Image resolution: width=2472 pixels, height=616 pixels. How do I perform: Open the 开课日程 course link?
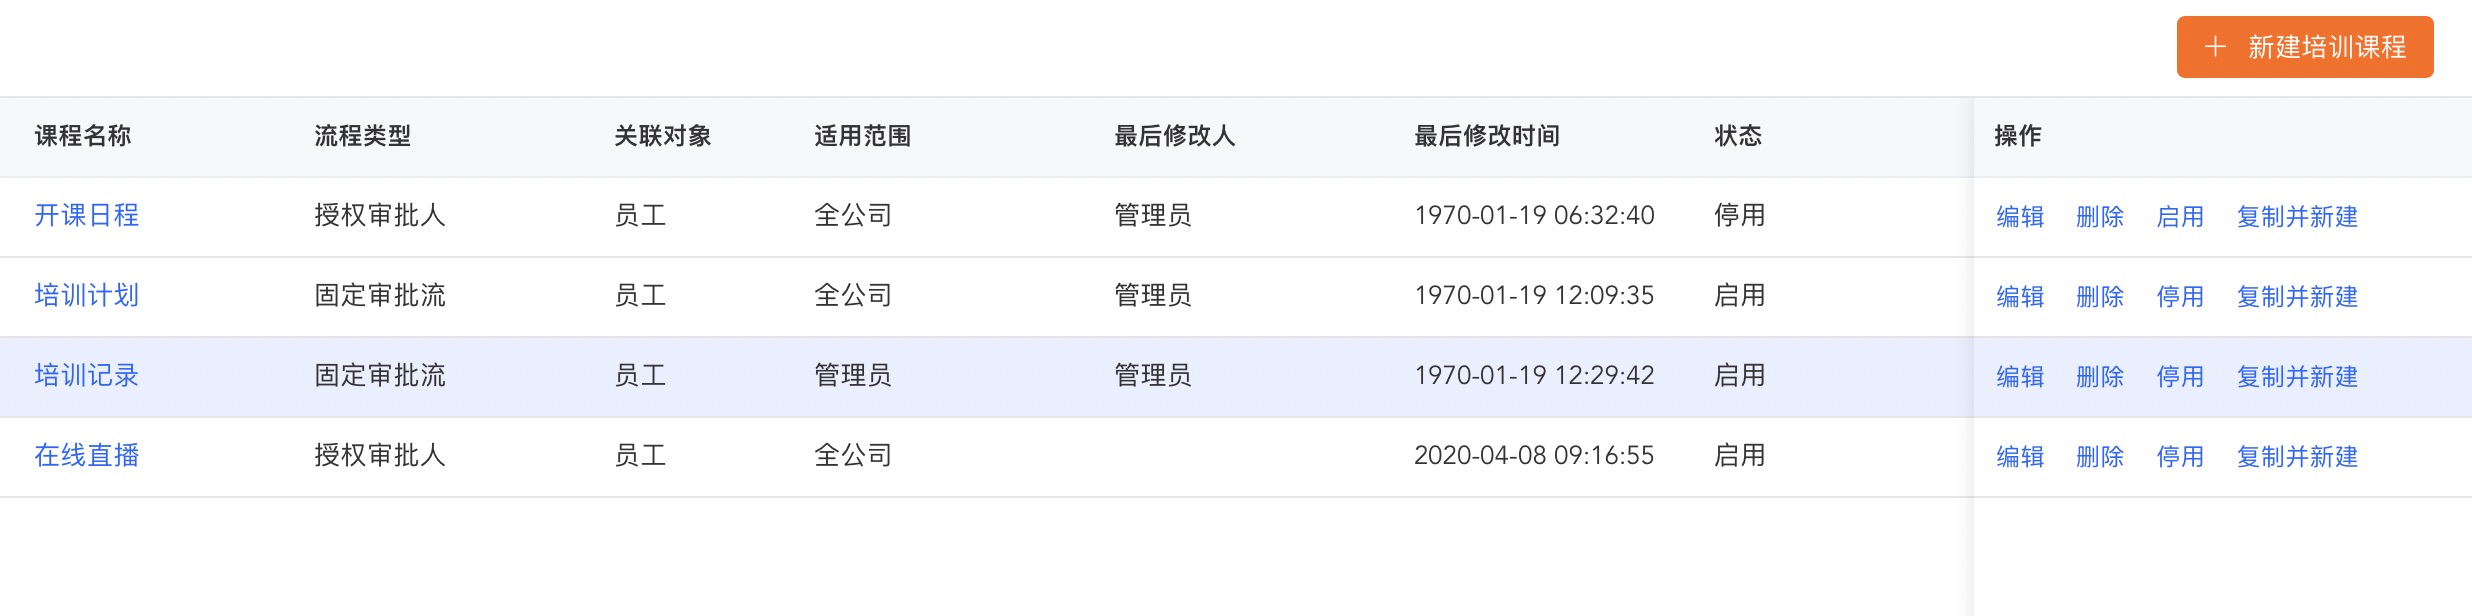tap(87, 216)
